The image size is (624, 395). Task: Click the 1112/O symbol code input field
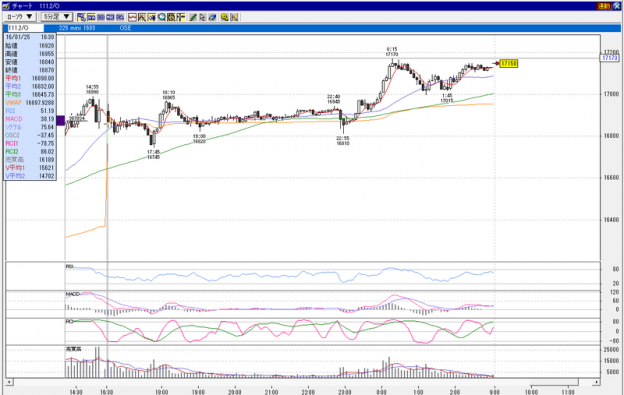point(25,28)
